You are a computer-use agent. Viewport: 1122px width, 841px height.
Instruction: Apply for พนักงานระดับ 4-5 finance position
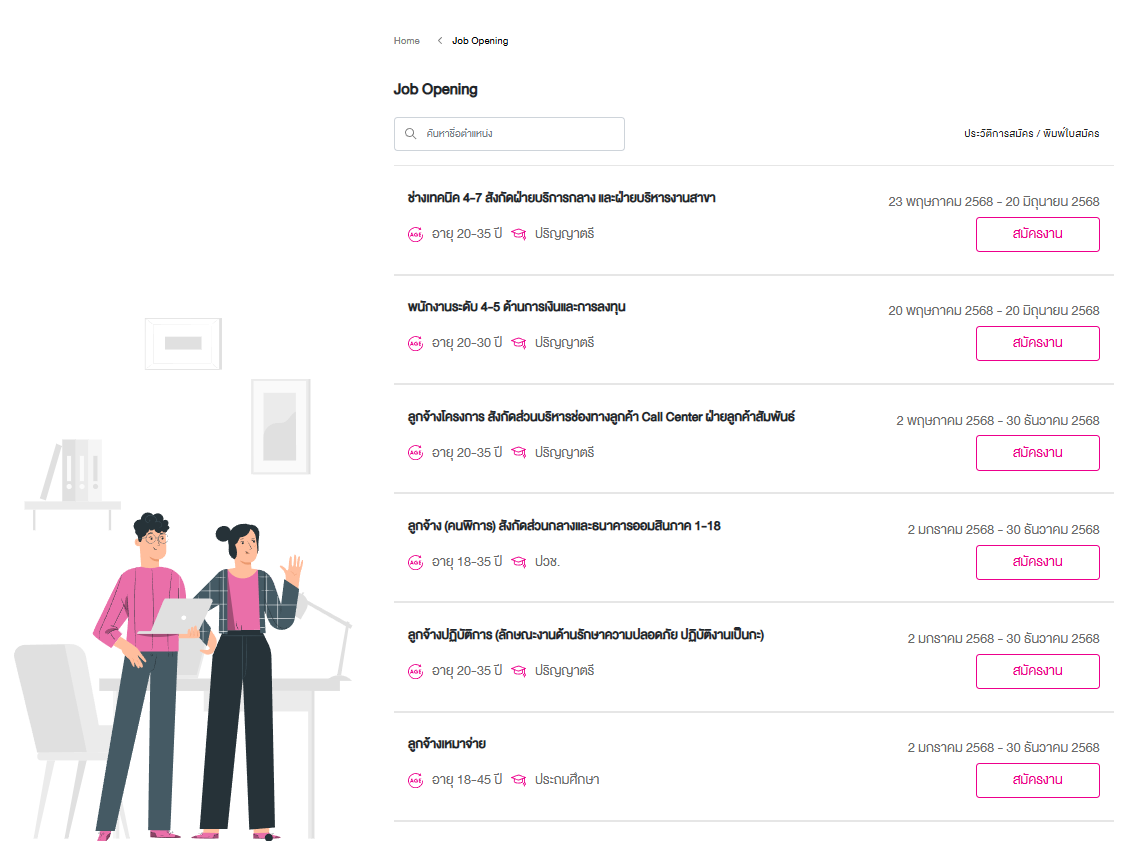(x=1038, y=344)
